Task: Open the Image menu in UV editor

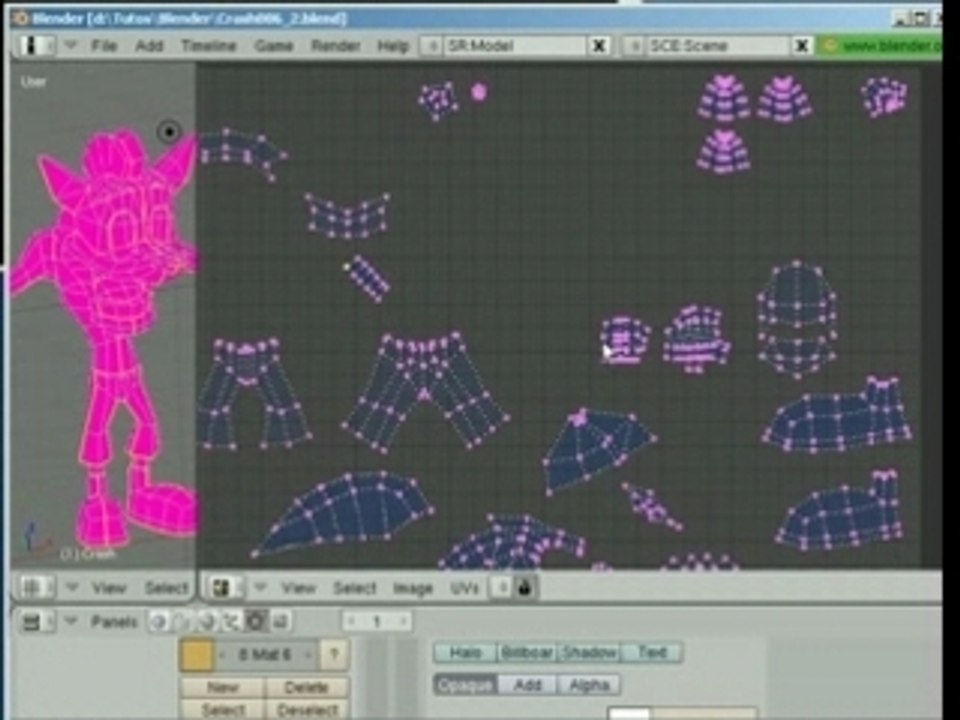Action: coord(413,589)
